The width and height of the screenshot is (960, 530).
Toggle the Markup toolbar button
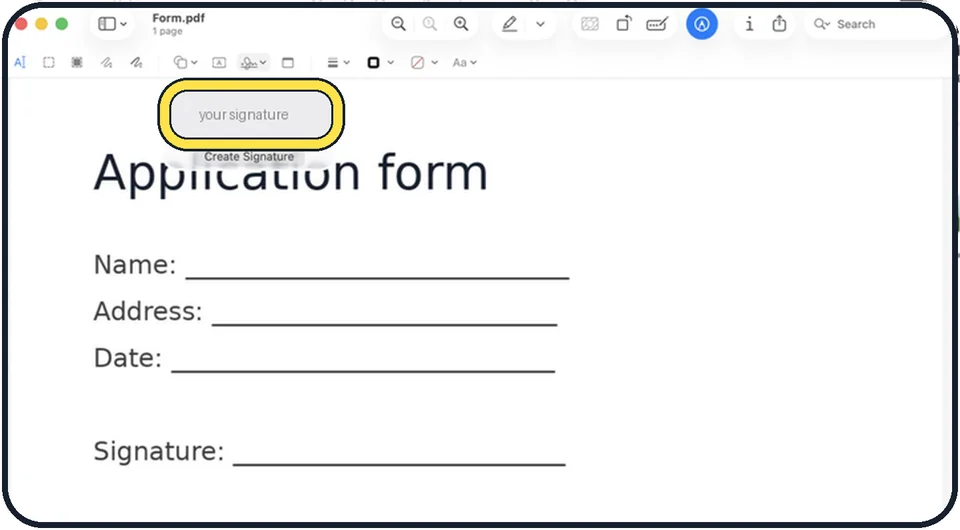pyautogui.click(x=702, y=24)
